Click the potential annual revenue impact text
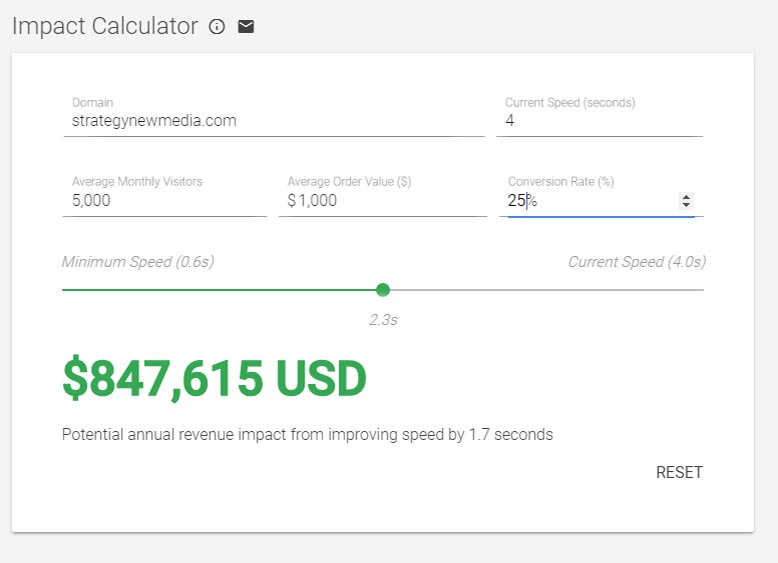The image size is (778, 563). [307, 435]
